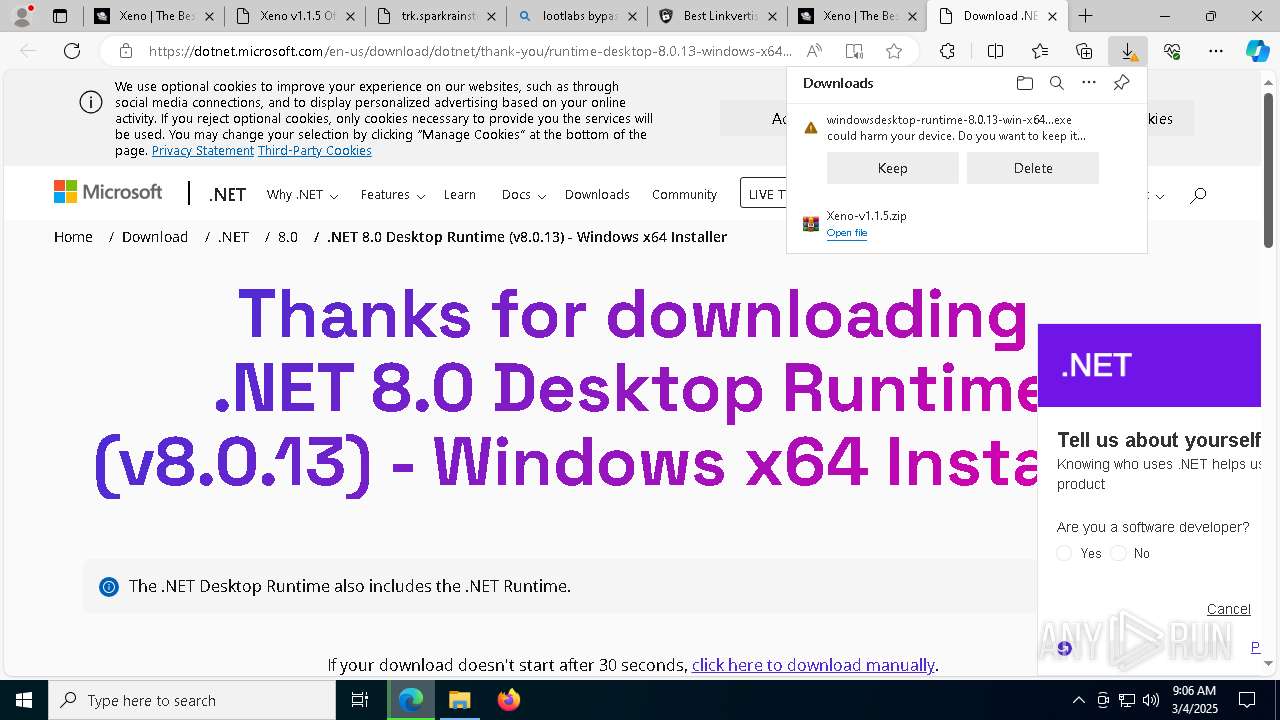Click the Microsoft logo
Viewport: 1280px width, 720px height.
point(108,192)
